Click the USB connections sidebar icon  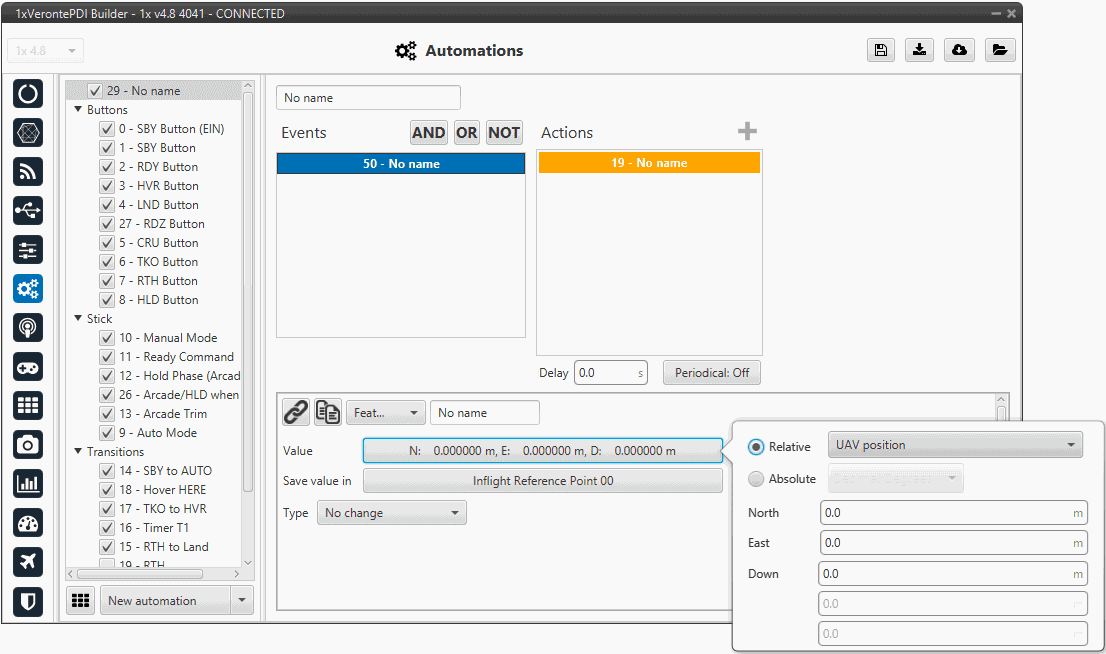pyautogui.click(x=28, y=210)
